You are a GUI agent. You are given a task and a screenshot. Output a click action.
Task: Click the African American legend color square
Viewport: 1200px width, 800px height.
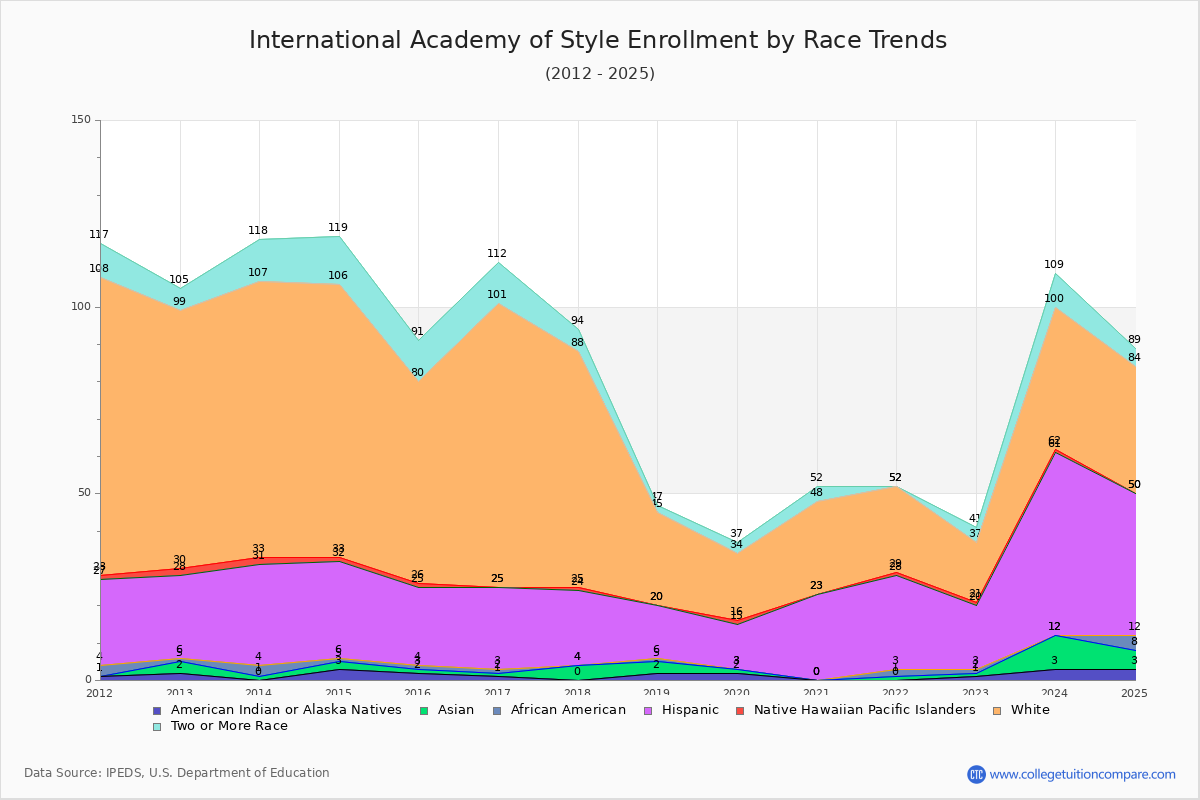[496, 710]
